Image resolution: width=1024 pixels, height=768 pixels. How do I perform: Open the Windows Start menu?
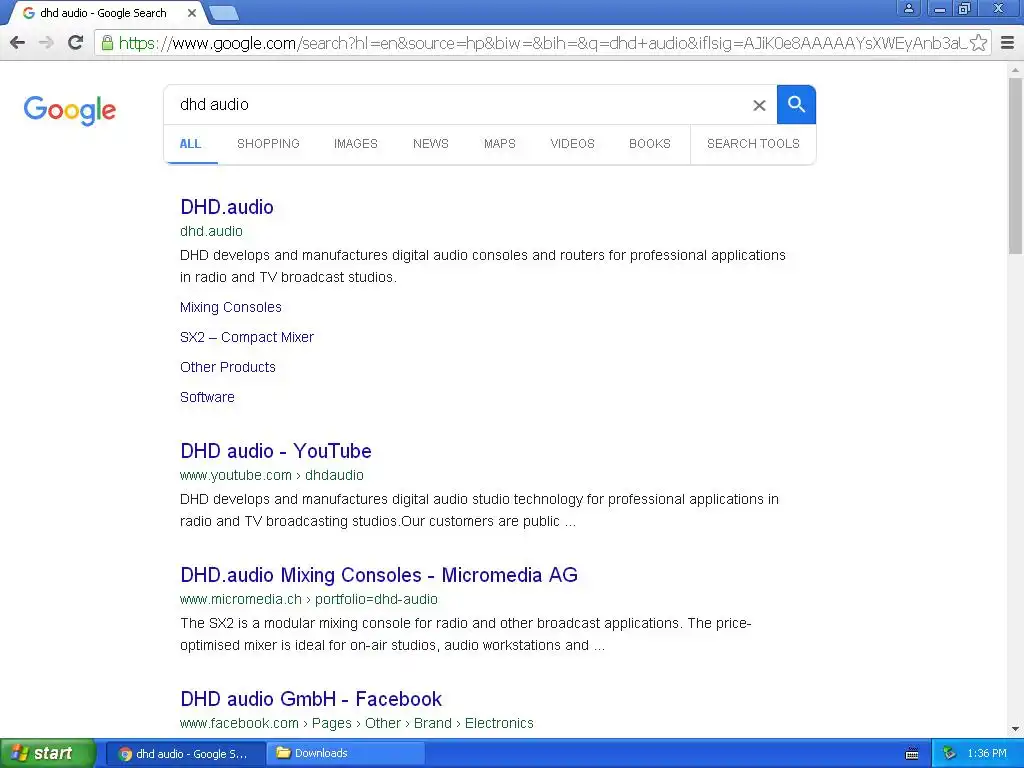point(48,754)
